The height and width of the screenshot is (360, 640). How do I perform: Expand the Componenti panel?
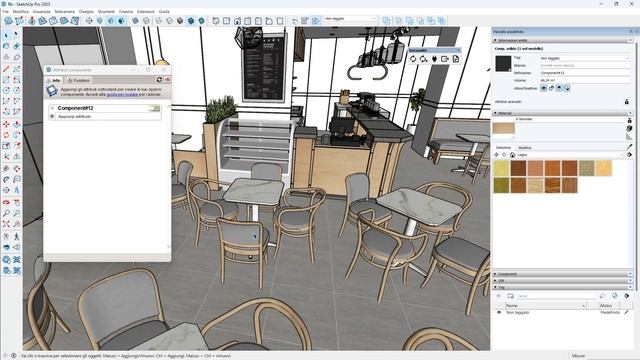pos(562,274)
